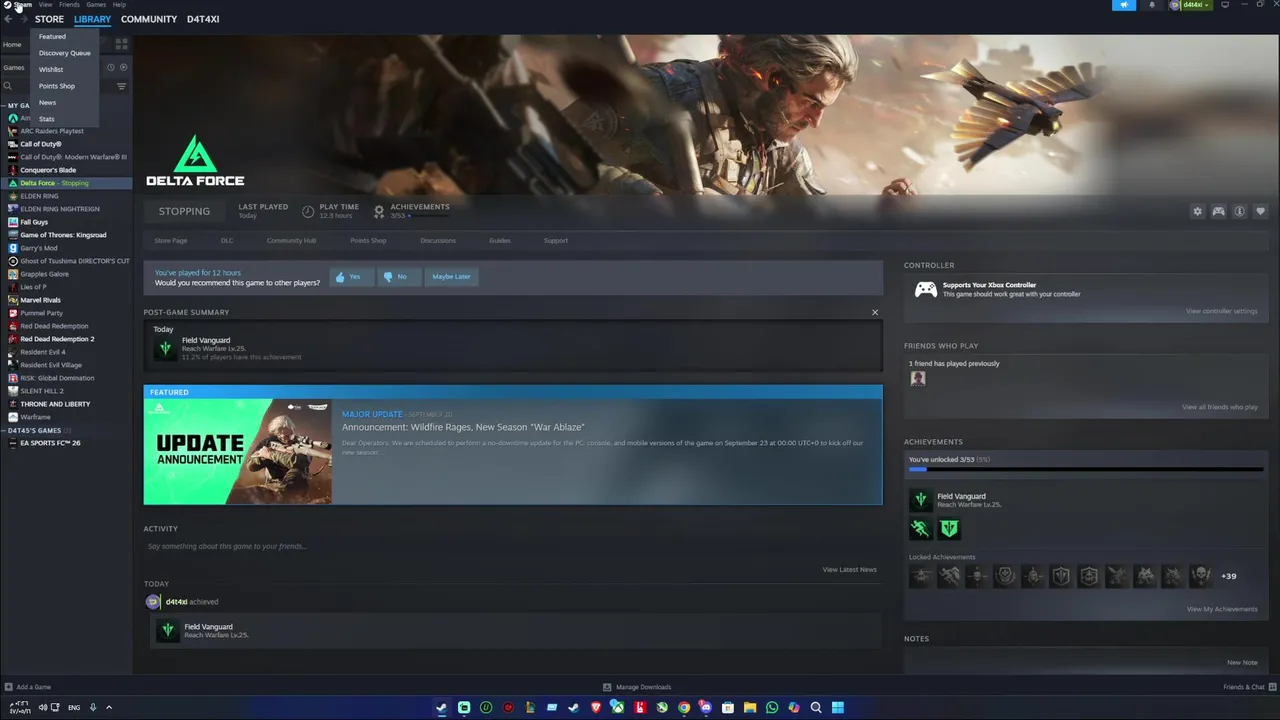
Task: Add Delta Force to favorites heart
Action: 1260,211
